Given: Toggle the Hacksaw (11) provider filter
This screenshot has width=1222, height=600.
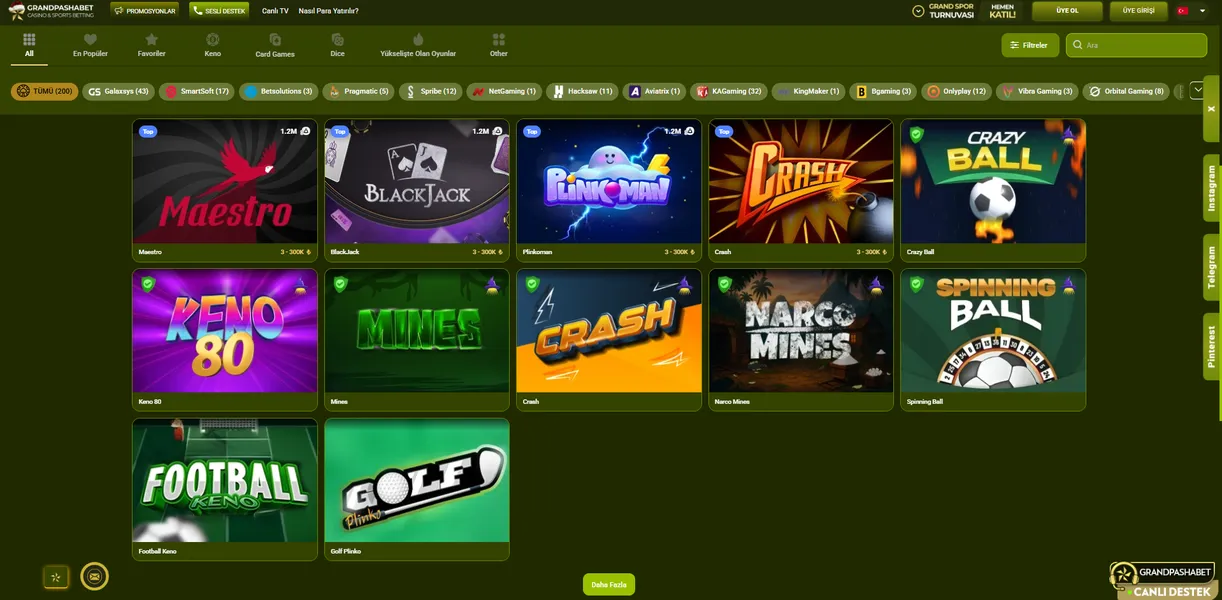Looking at the screenshot, I should (581, 90).
